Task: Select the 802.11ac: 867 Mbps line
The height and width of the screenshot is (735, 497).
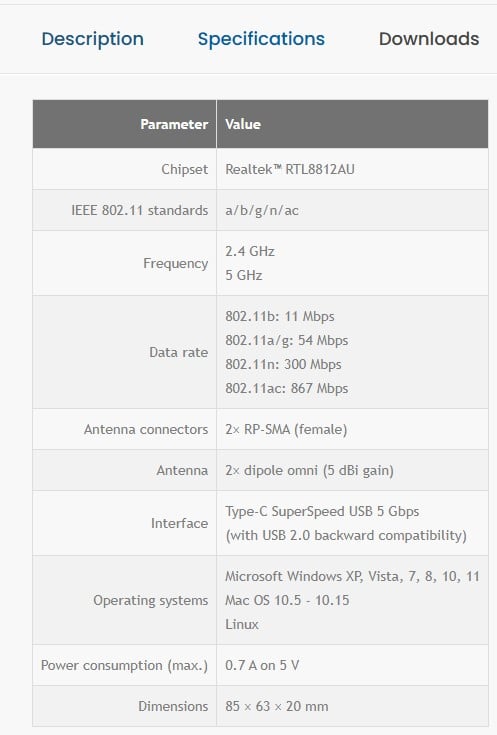Action: click(286, 389)
